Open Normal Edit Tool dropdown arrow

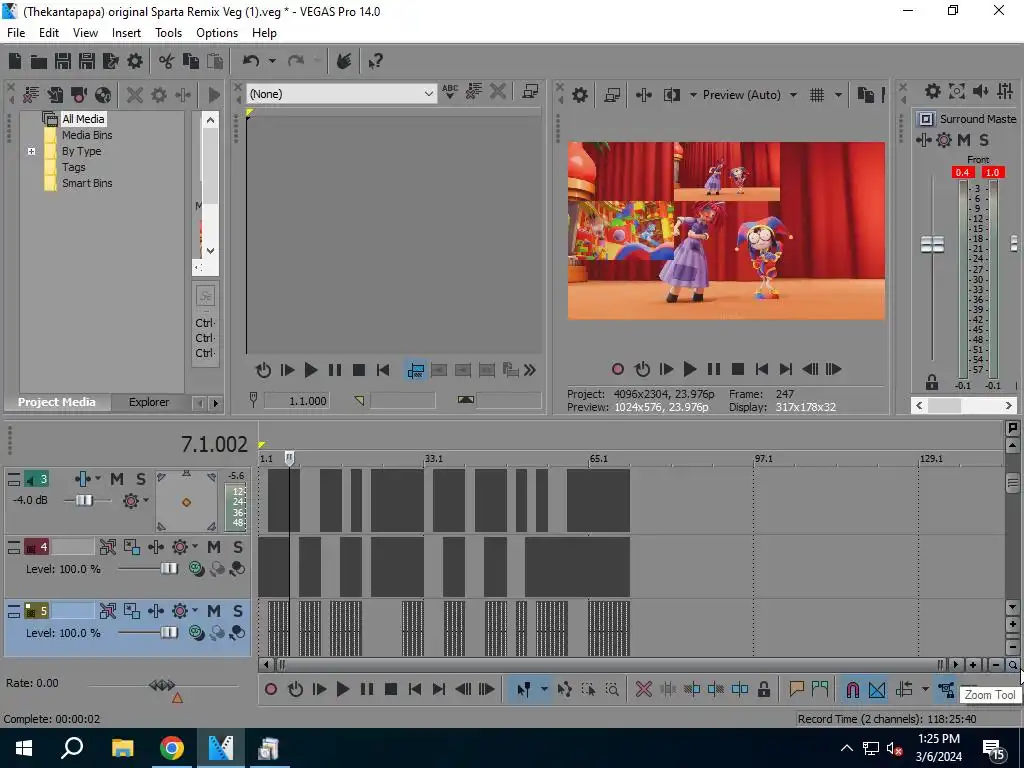[543, 689]
